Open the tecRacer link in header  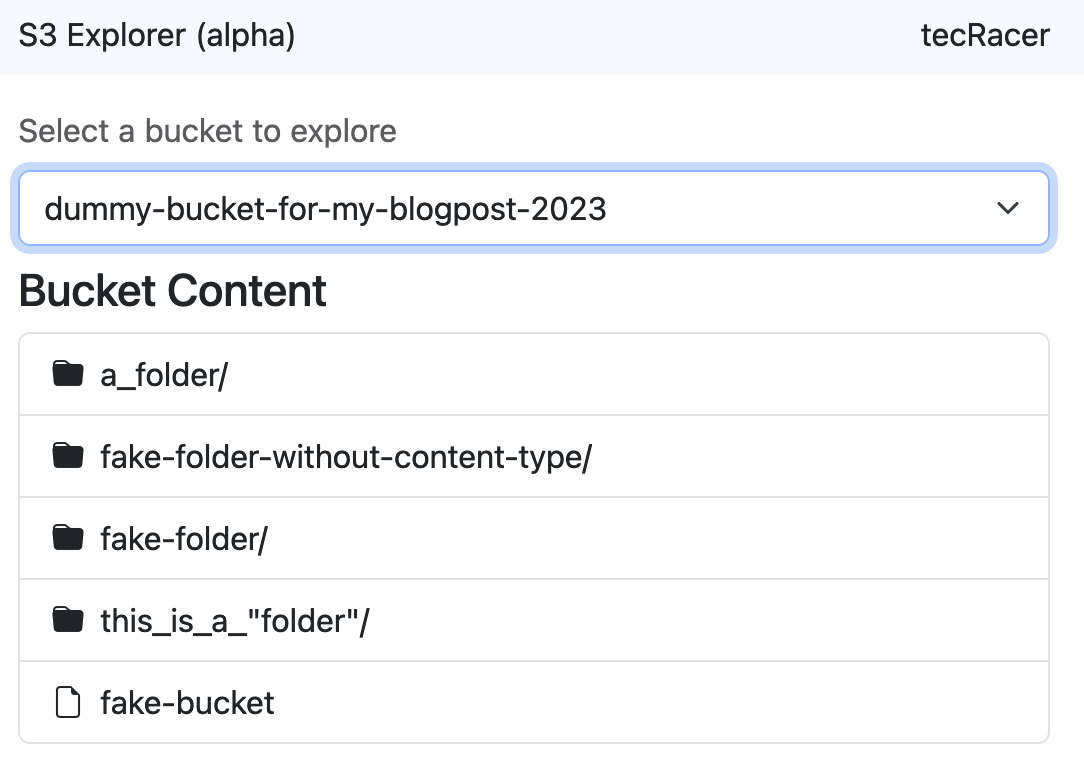click(x=985, y=35)
